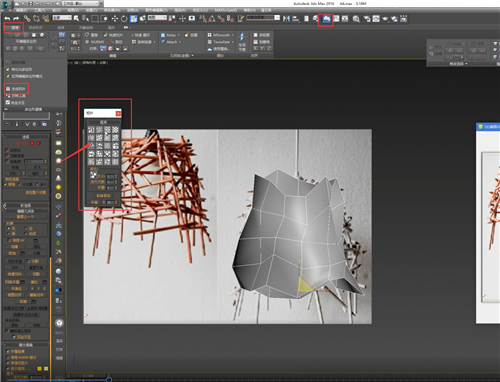
Task: Choose the red-outlined menu entry in the dropdown
Action: [x=16, y=89]
